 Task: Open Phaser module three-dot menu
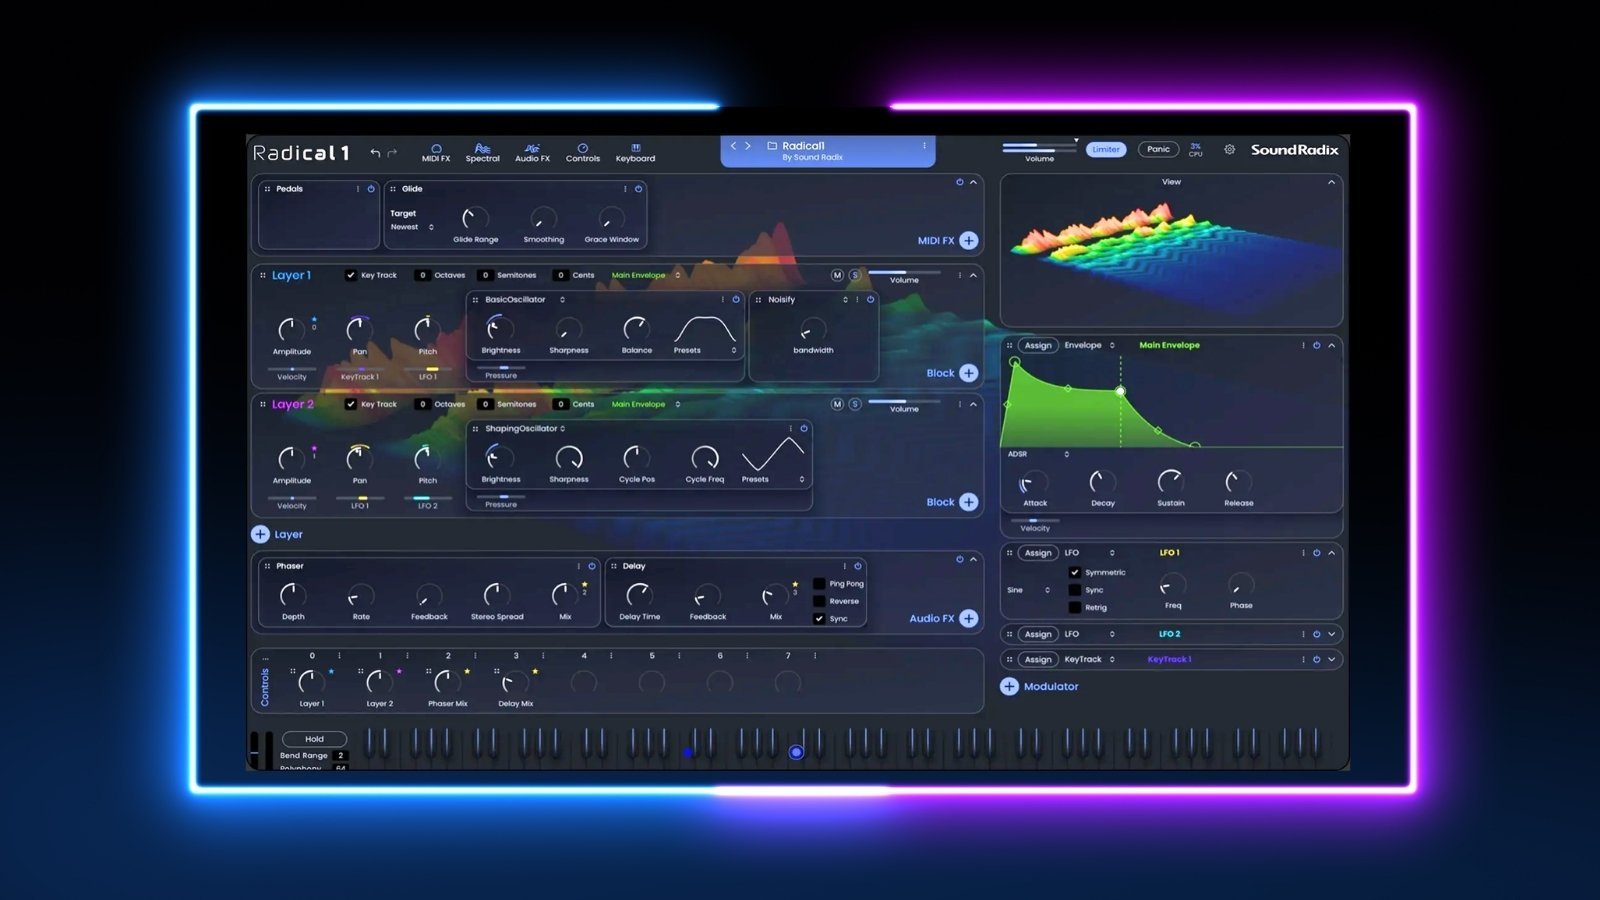[578, 566]
